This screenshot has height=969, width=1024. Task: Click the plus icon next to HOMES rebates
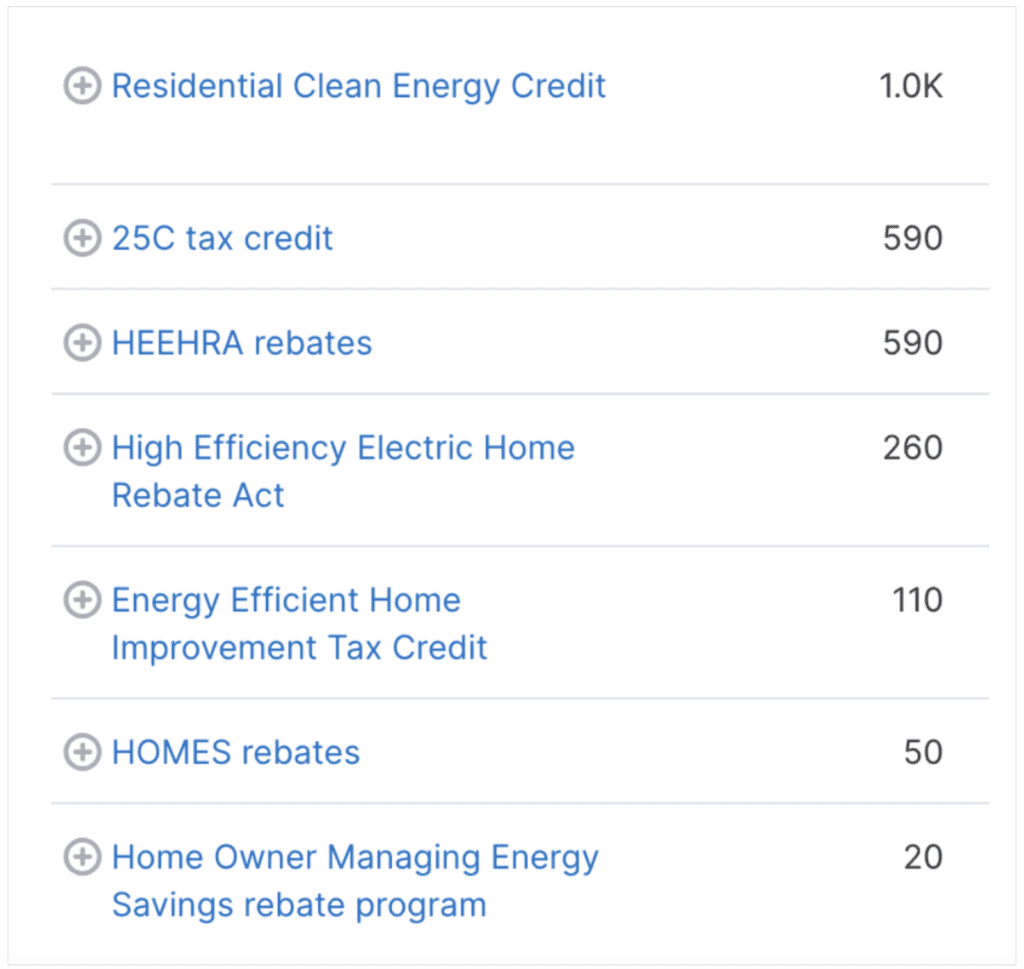coord(82,752)
